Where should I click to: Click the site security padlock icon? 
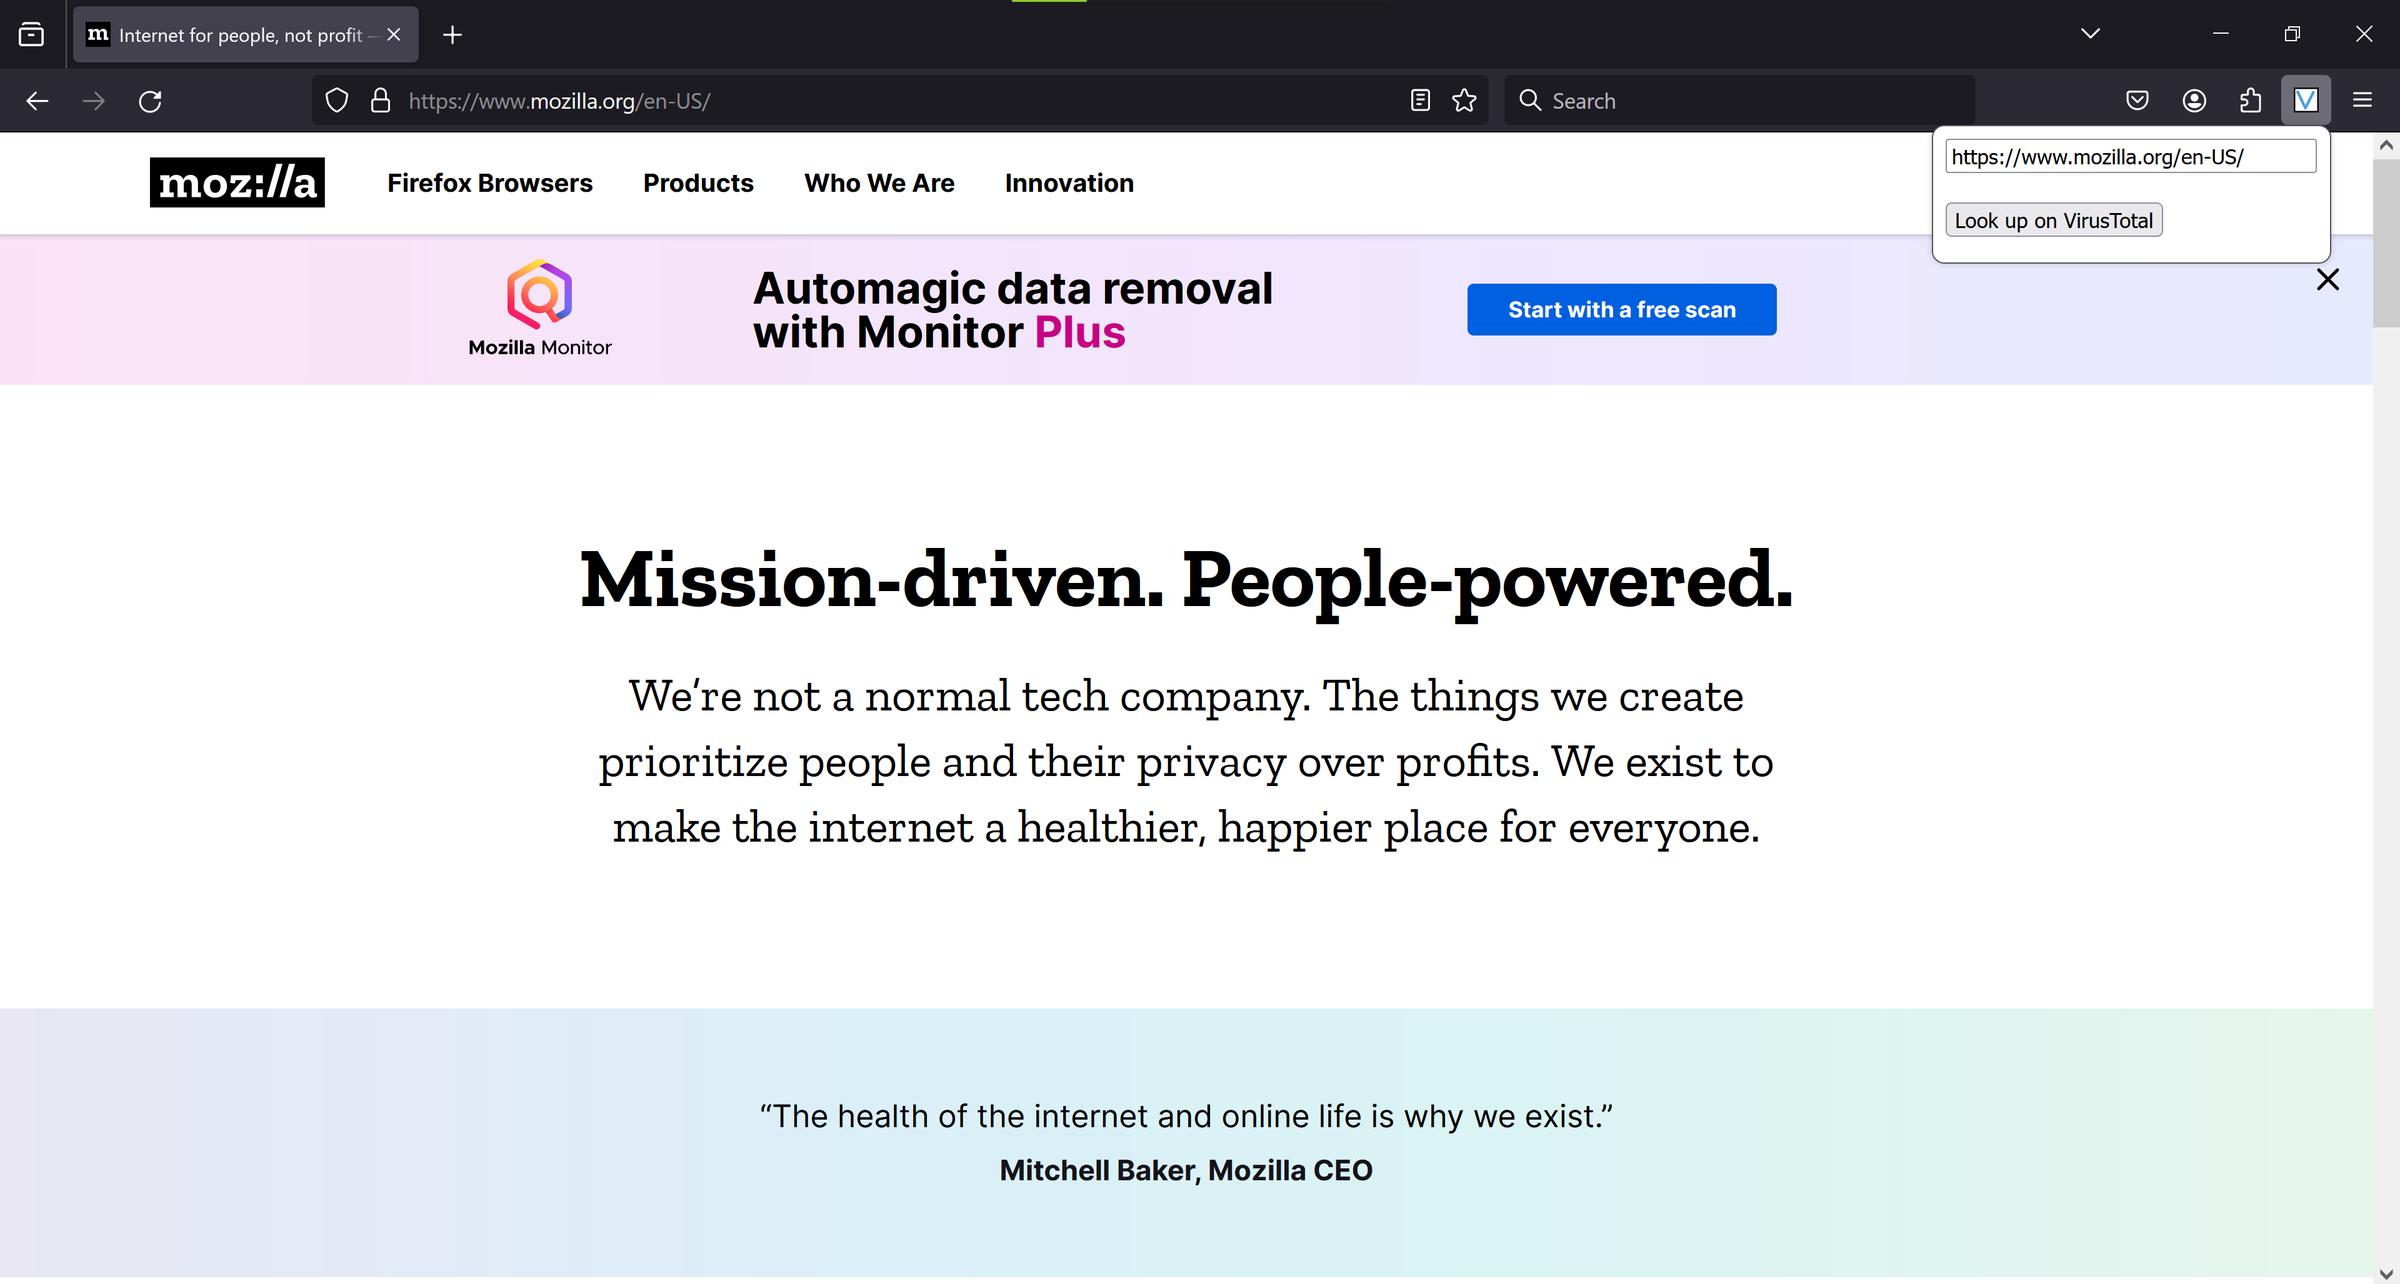click(380, 101)
